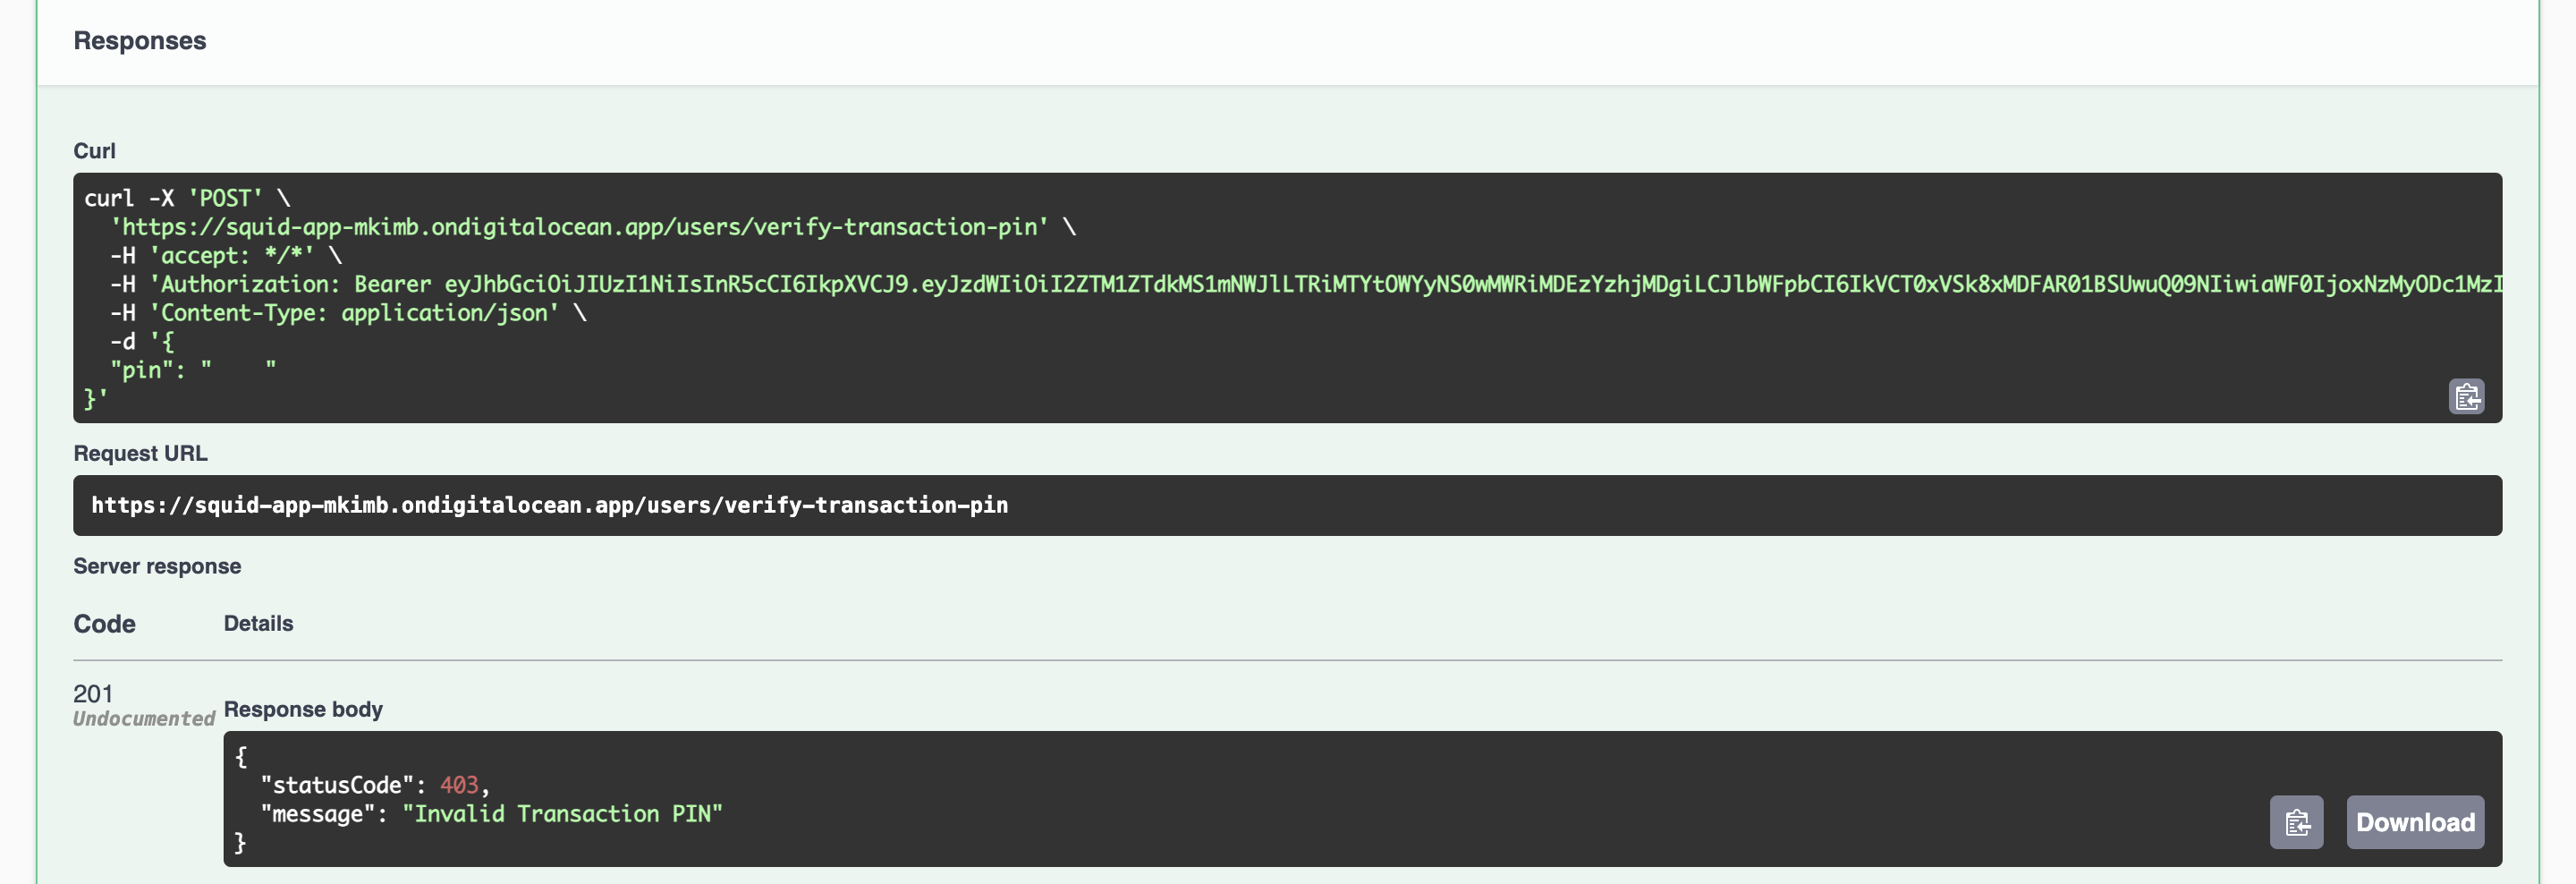Click the Server response label
The image size is (2576, 884).
(157, 566)
